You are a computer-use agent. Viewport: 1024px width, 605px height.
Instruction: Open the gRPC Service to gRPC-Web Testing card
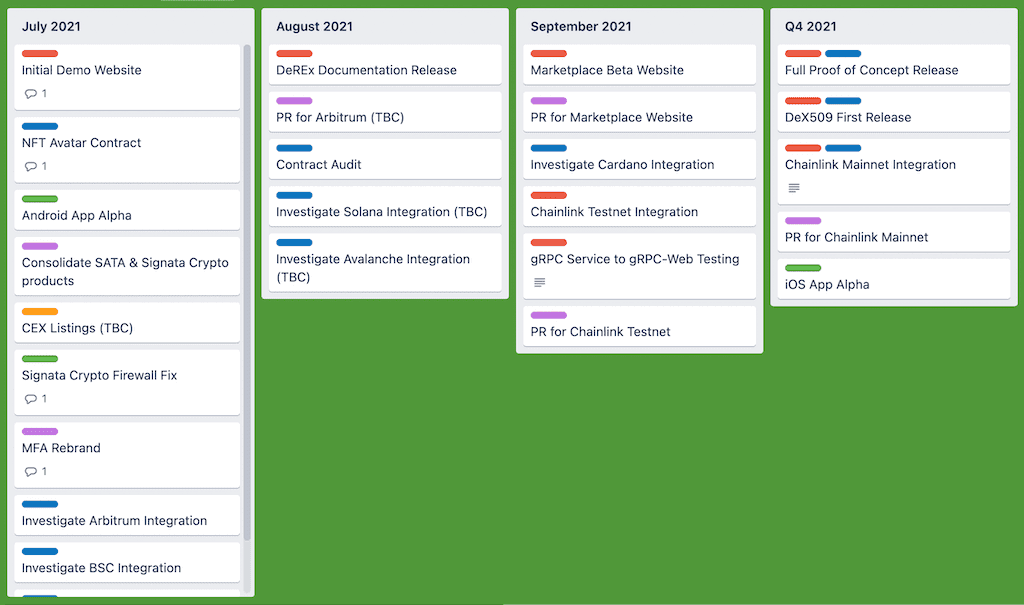point(639,266)
